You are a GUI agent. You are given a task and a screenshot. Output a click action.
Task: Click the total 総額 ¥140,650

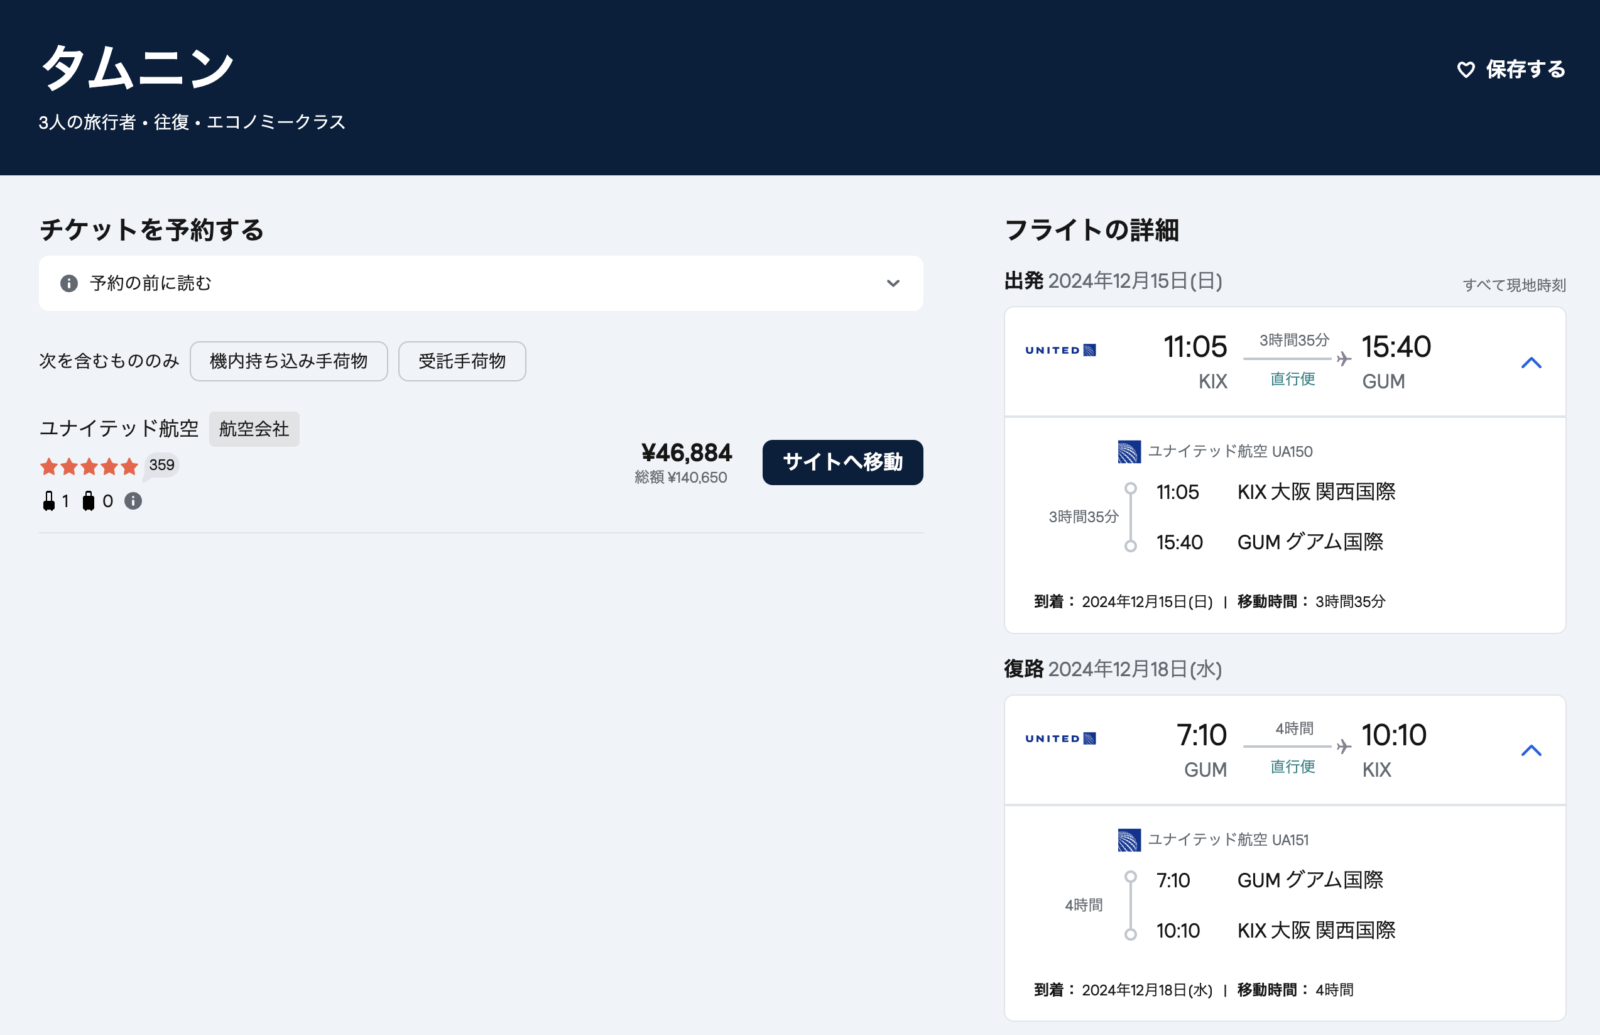[x=681, y=478]
